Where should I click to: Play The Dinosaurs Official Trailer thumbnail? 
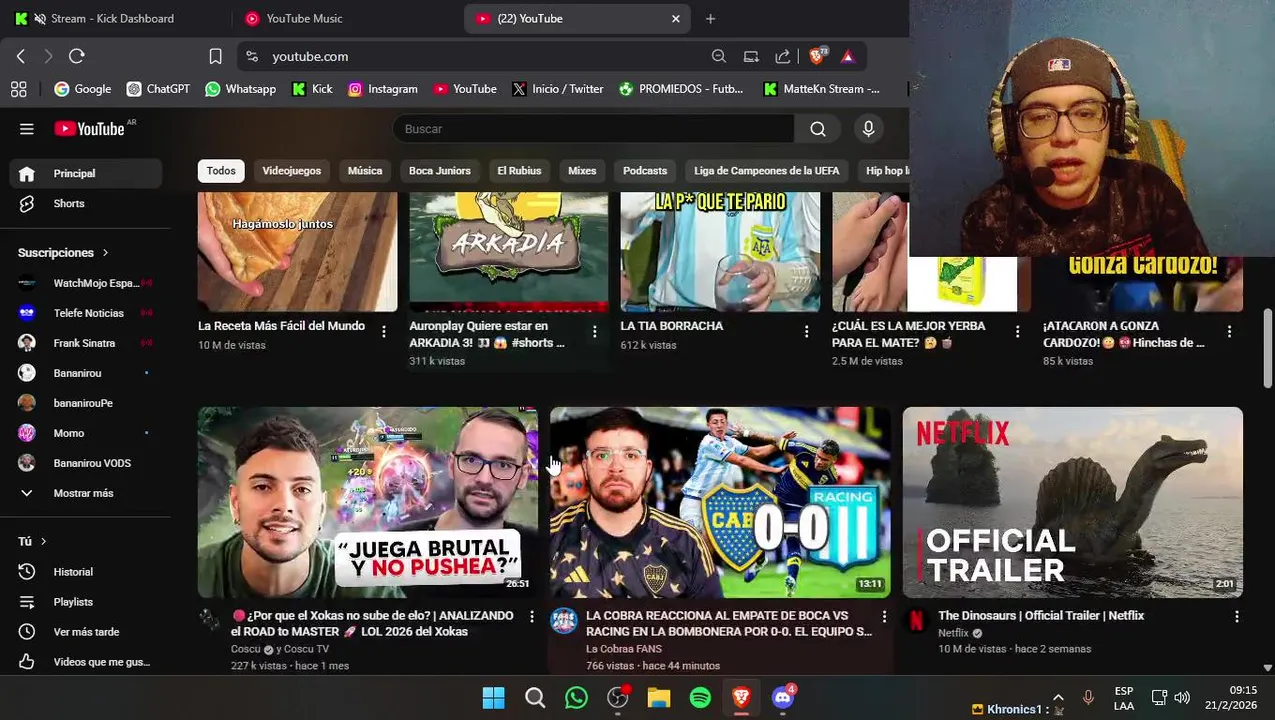[1073, 502]
